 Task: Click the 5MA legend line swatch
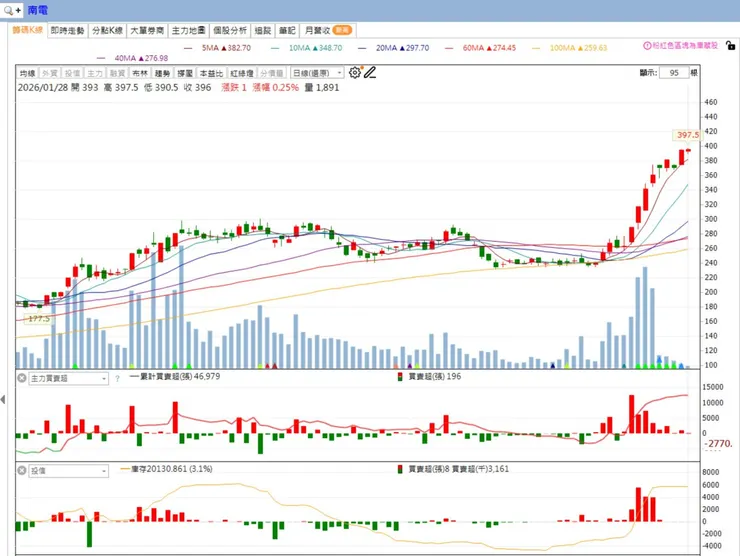point(188,48)
